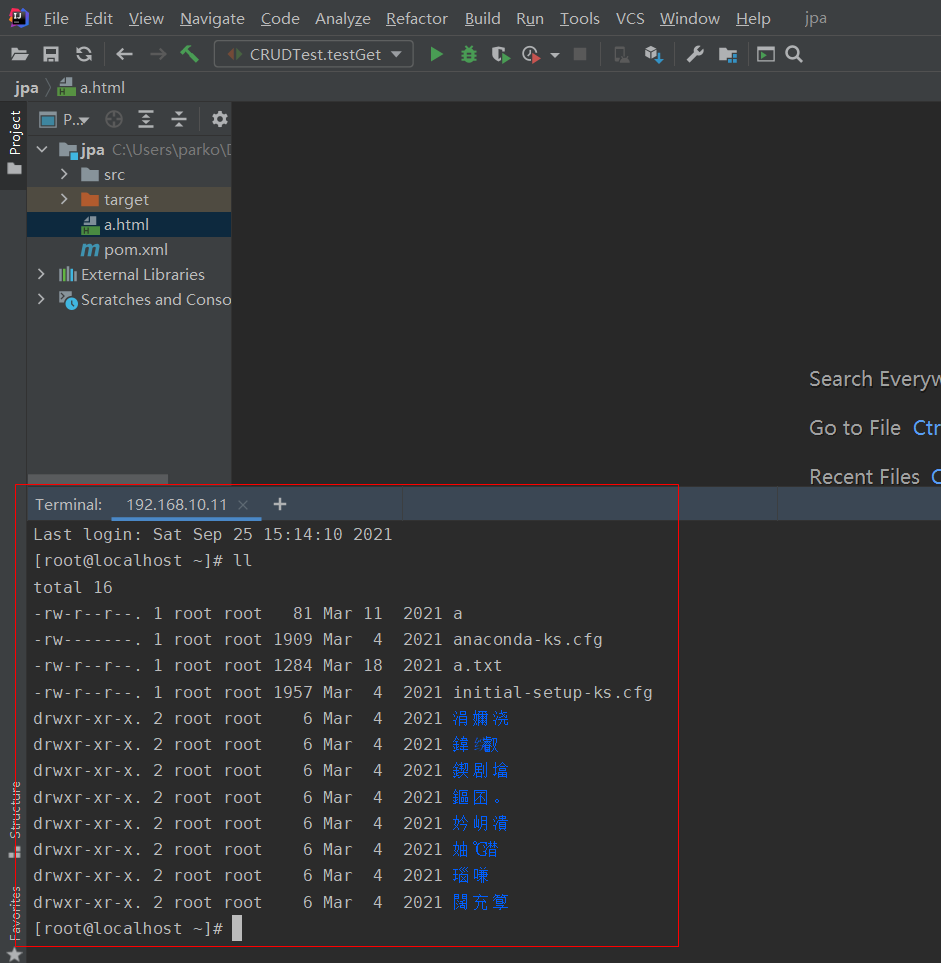Open the Window menu
Image resolution: width=941 pixels, height=963 pixels.
pos(690,19)
